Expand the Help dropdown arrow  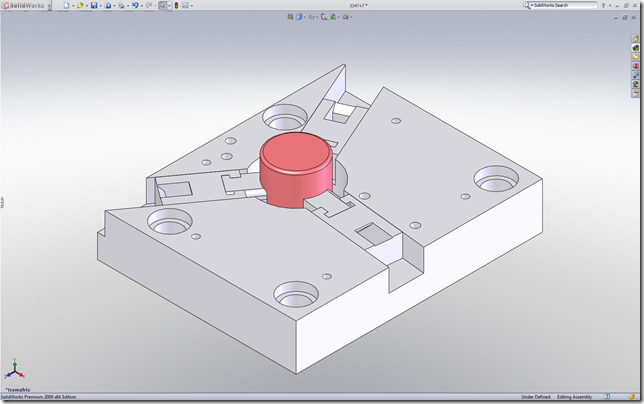(610, 6)
